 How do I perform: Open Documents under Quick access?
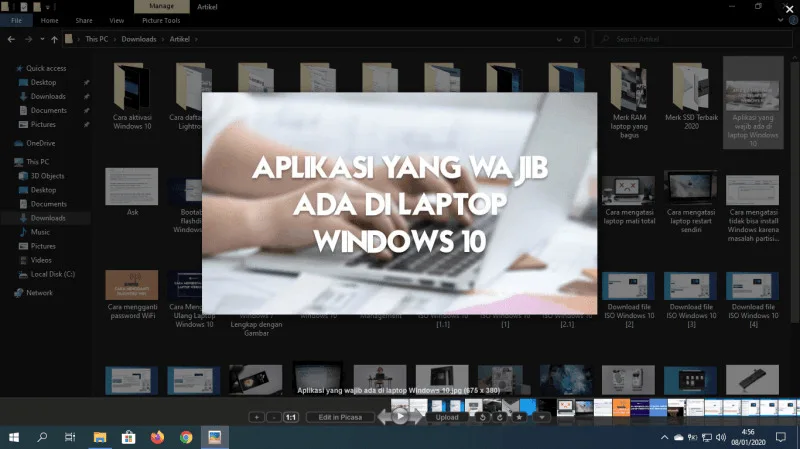pos(48,110)
